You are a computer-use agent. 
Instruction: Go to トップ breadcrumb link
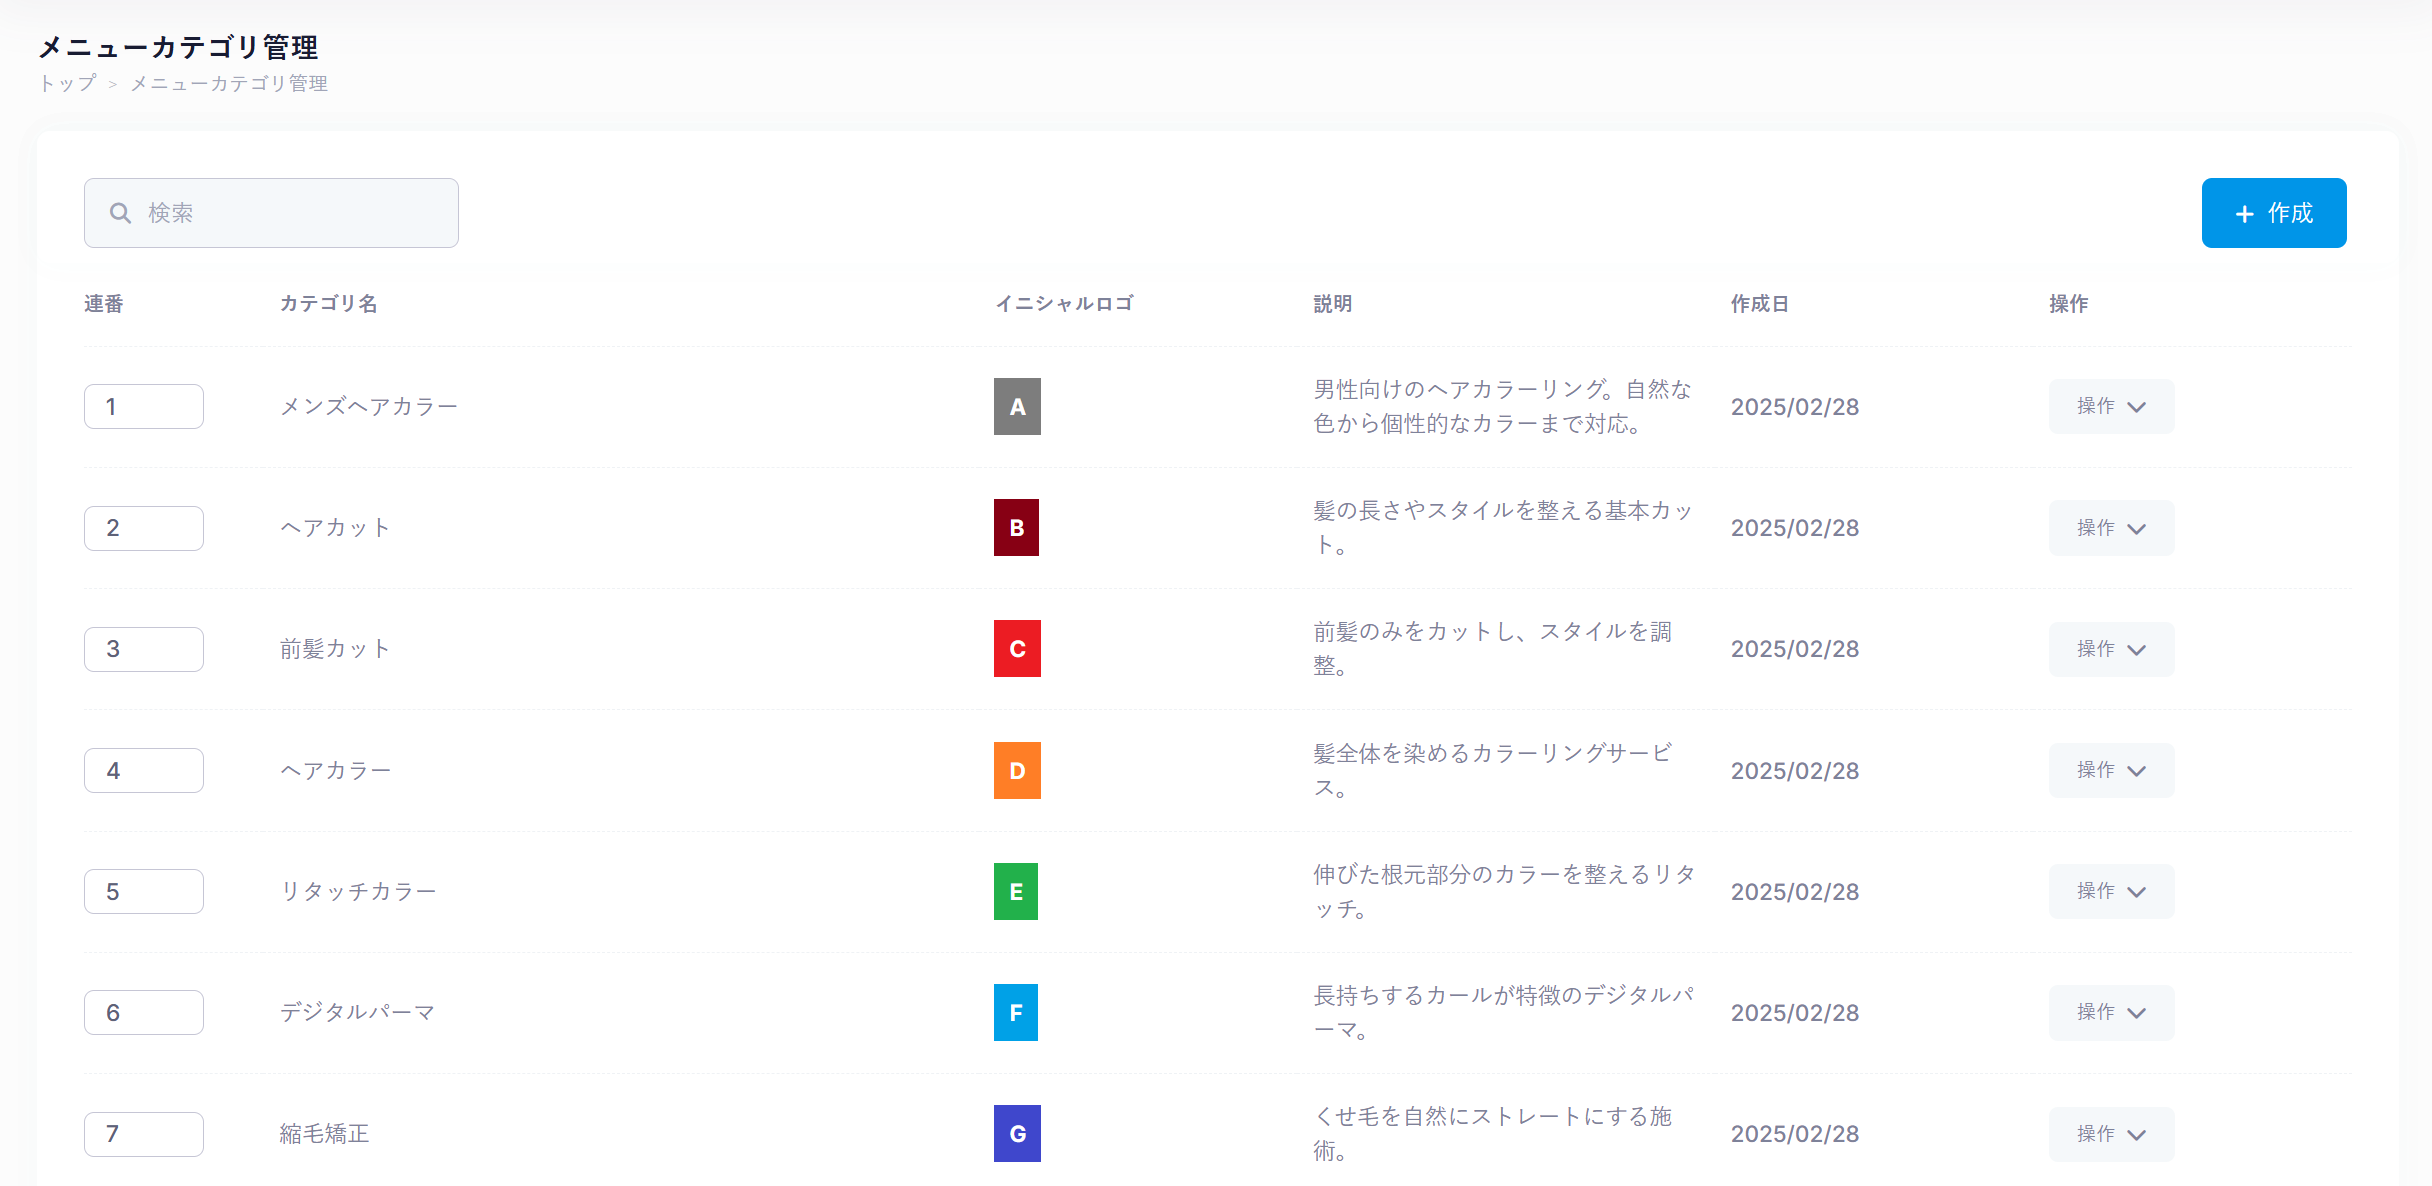click(x=68, y=84)
